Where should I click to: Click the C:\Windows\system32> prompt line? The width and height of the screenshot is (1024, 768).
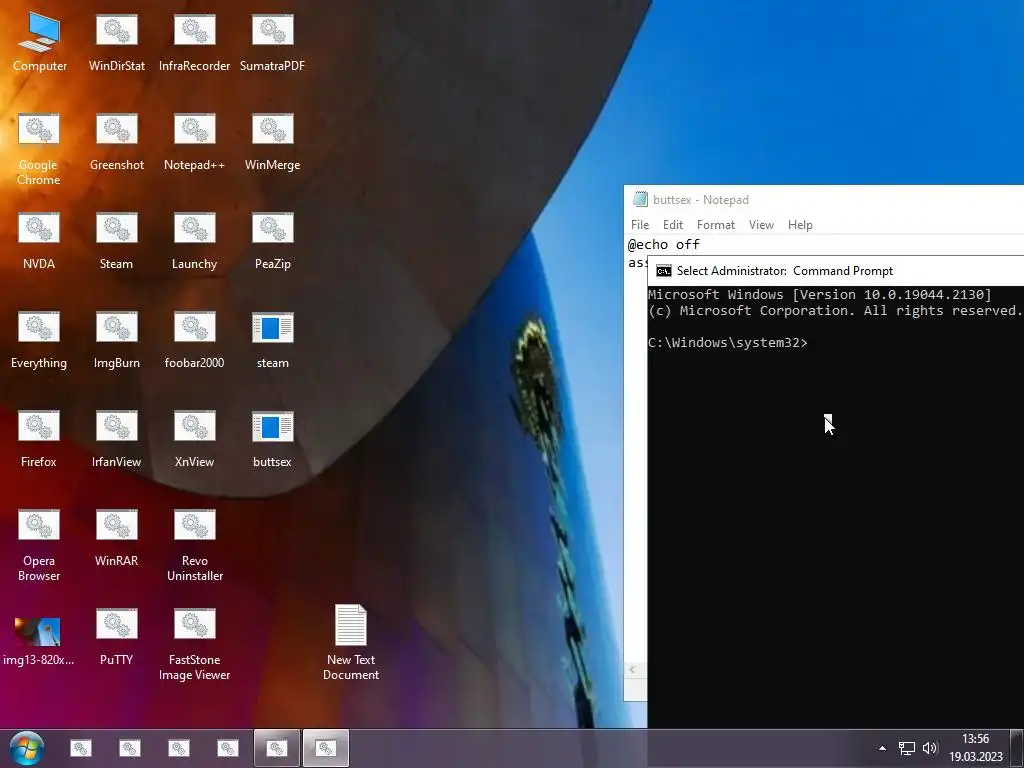pyautogui.click(x=728, y=343)
